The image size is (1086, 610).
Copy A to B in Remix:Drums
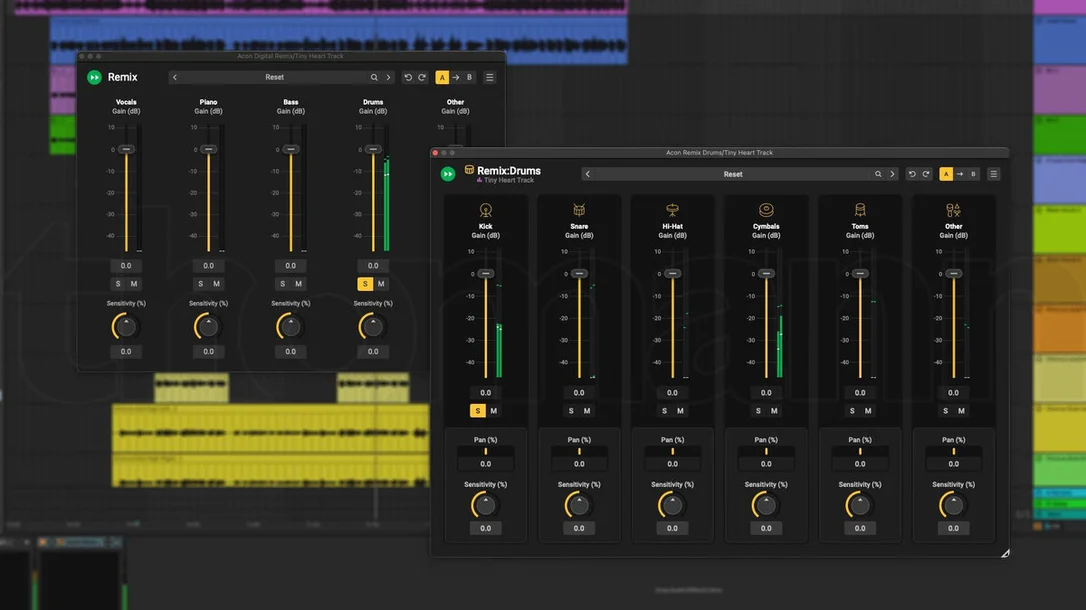click(959, 174)
